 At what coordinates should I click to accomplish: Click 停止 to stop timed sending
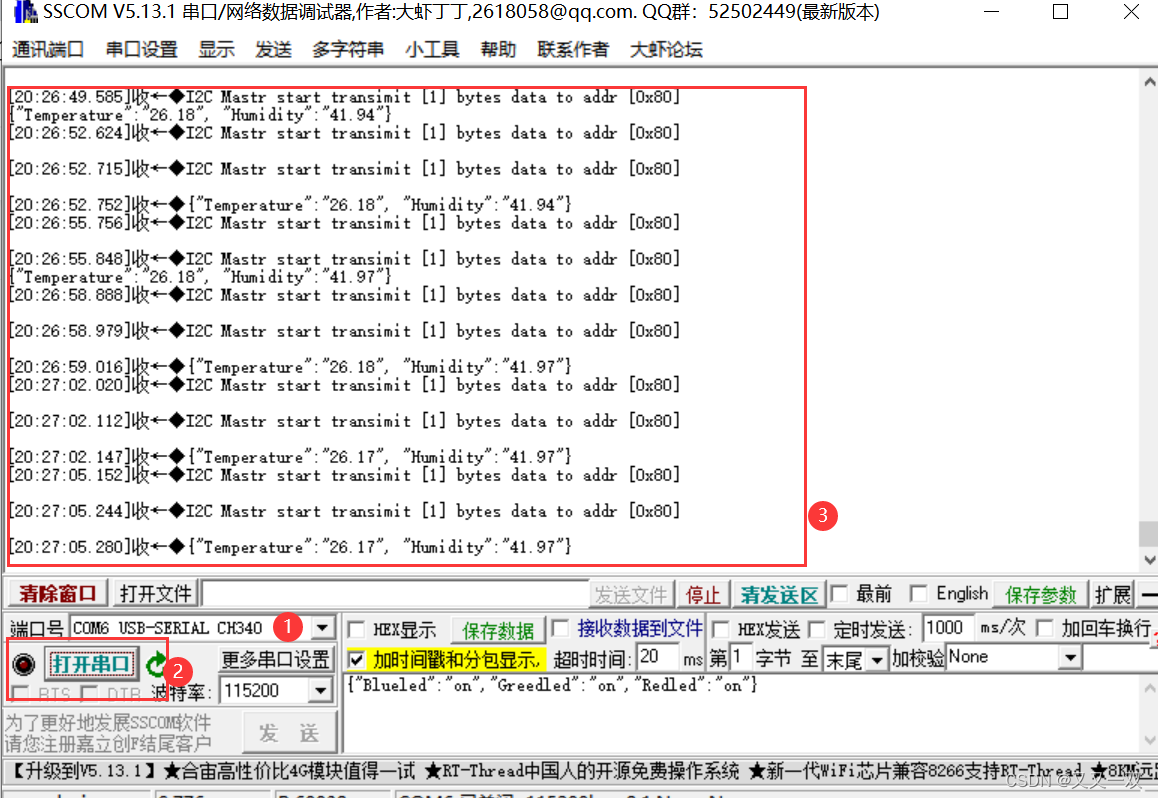703,593
